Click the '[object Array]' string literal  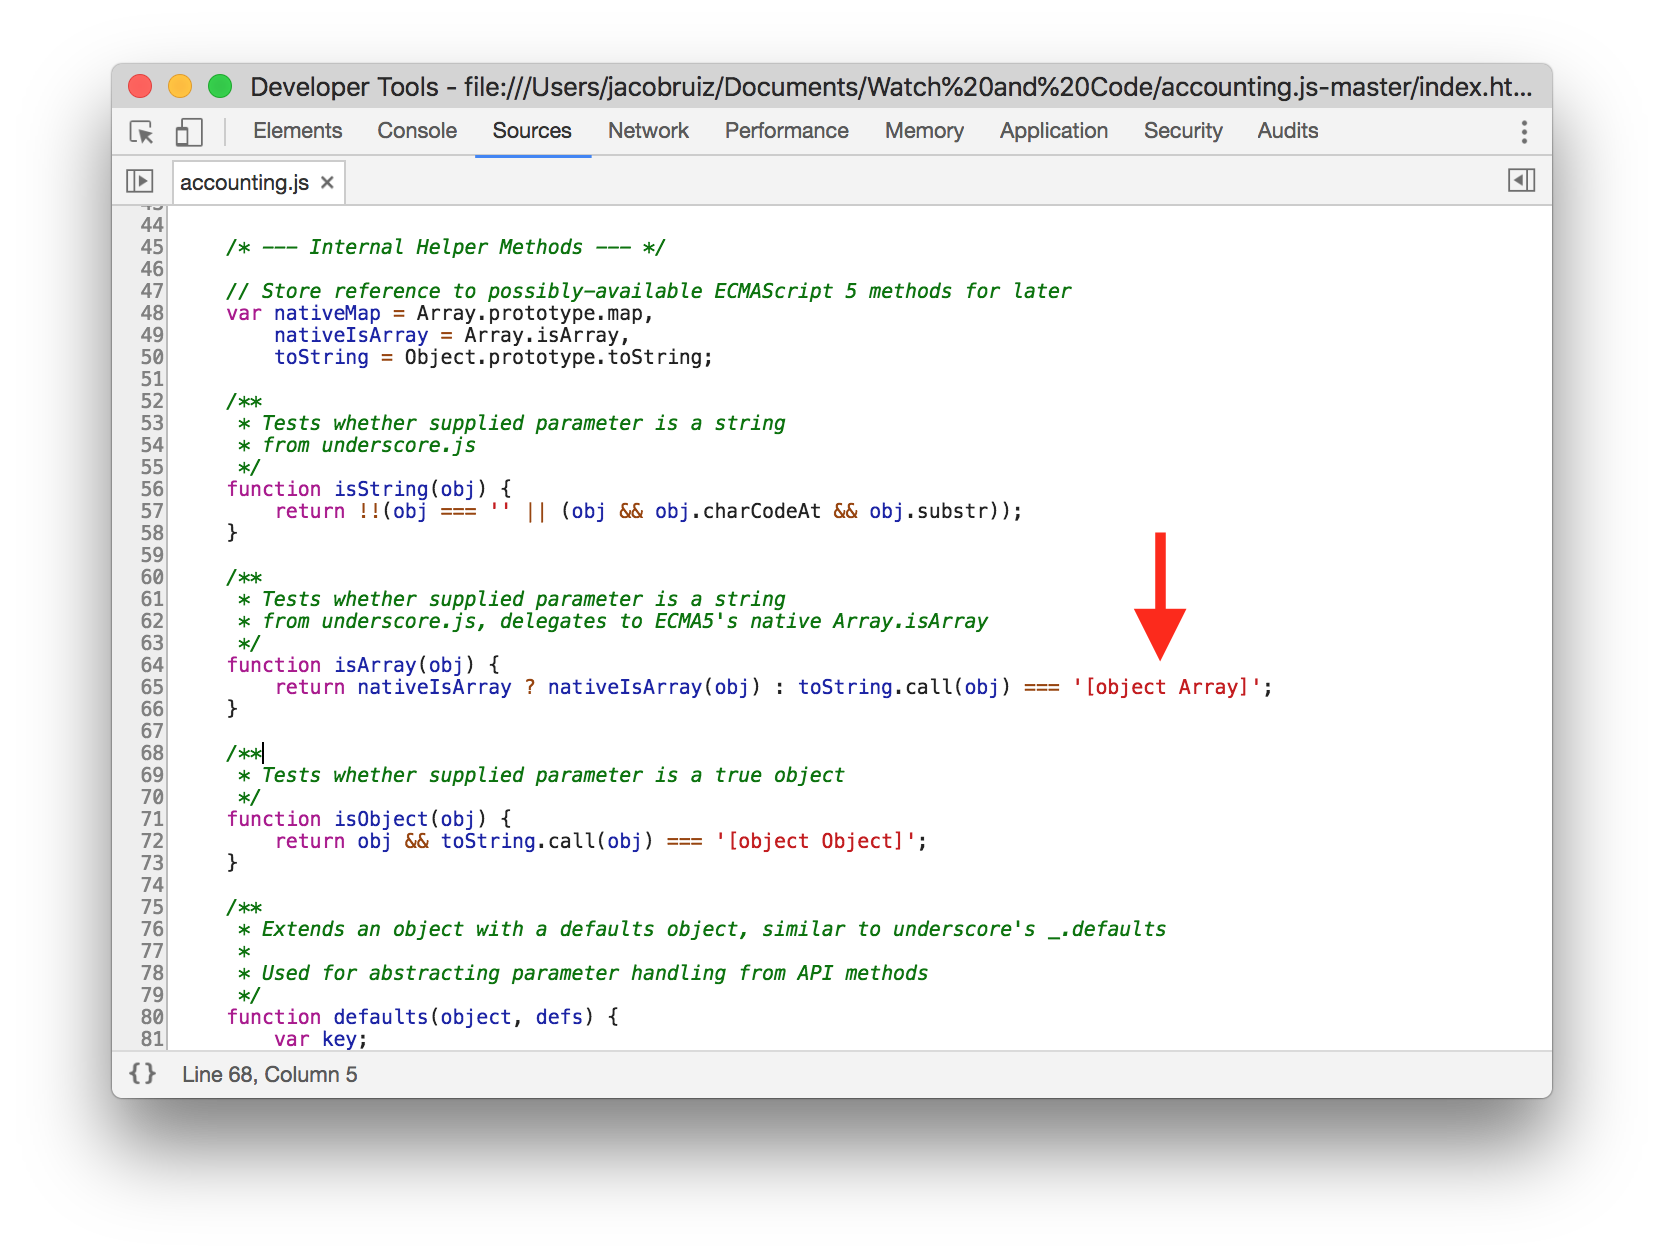point(1166,687)
